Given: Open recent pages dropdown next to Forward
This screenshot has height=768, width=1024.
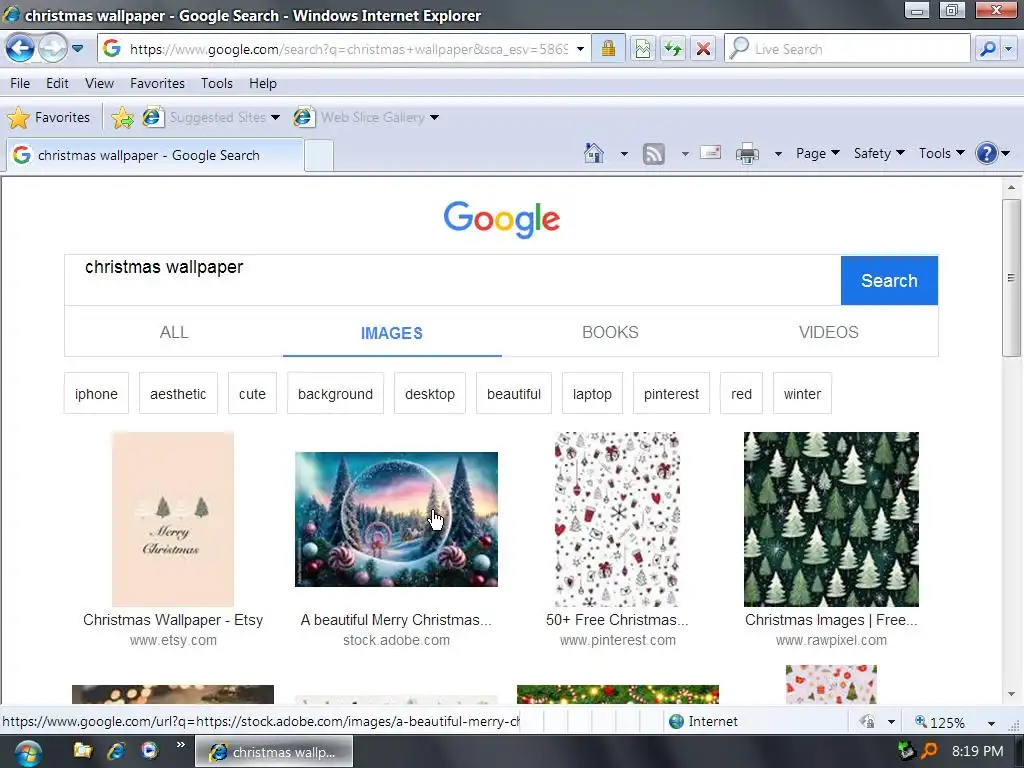Looking at the screenshot, I should pyautogui.click(x=78, y=49).
